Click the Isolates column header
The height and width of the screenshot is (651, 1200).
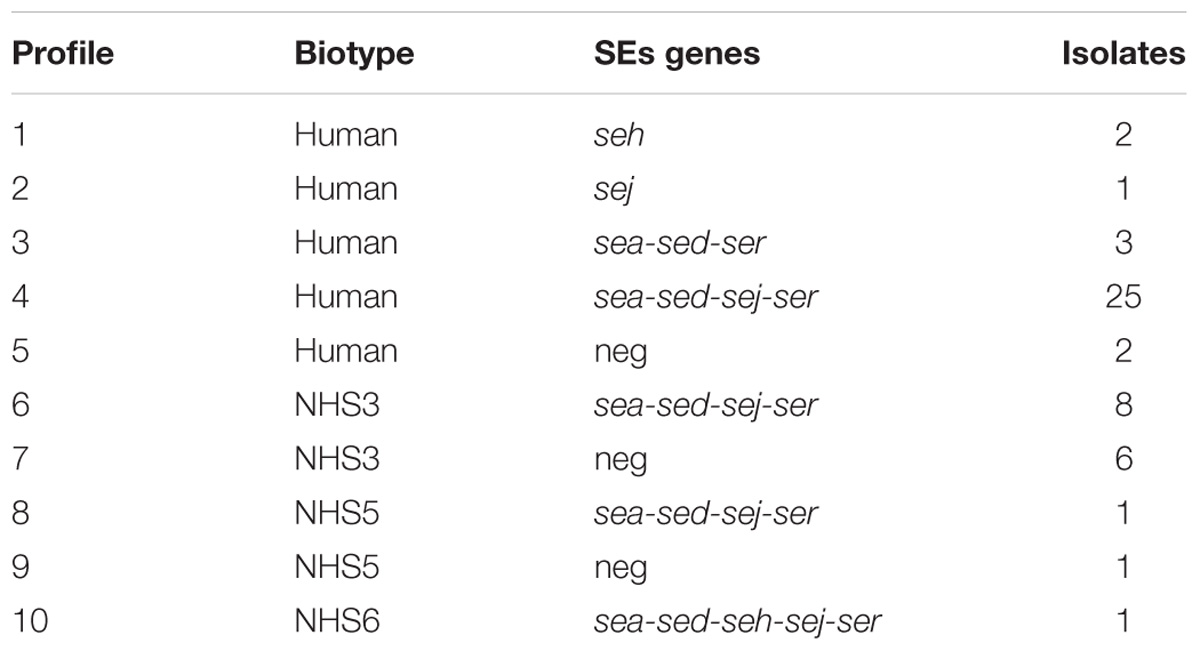tap(1123, 54)
